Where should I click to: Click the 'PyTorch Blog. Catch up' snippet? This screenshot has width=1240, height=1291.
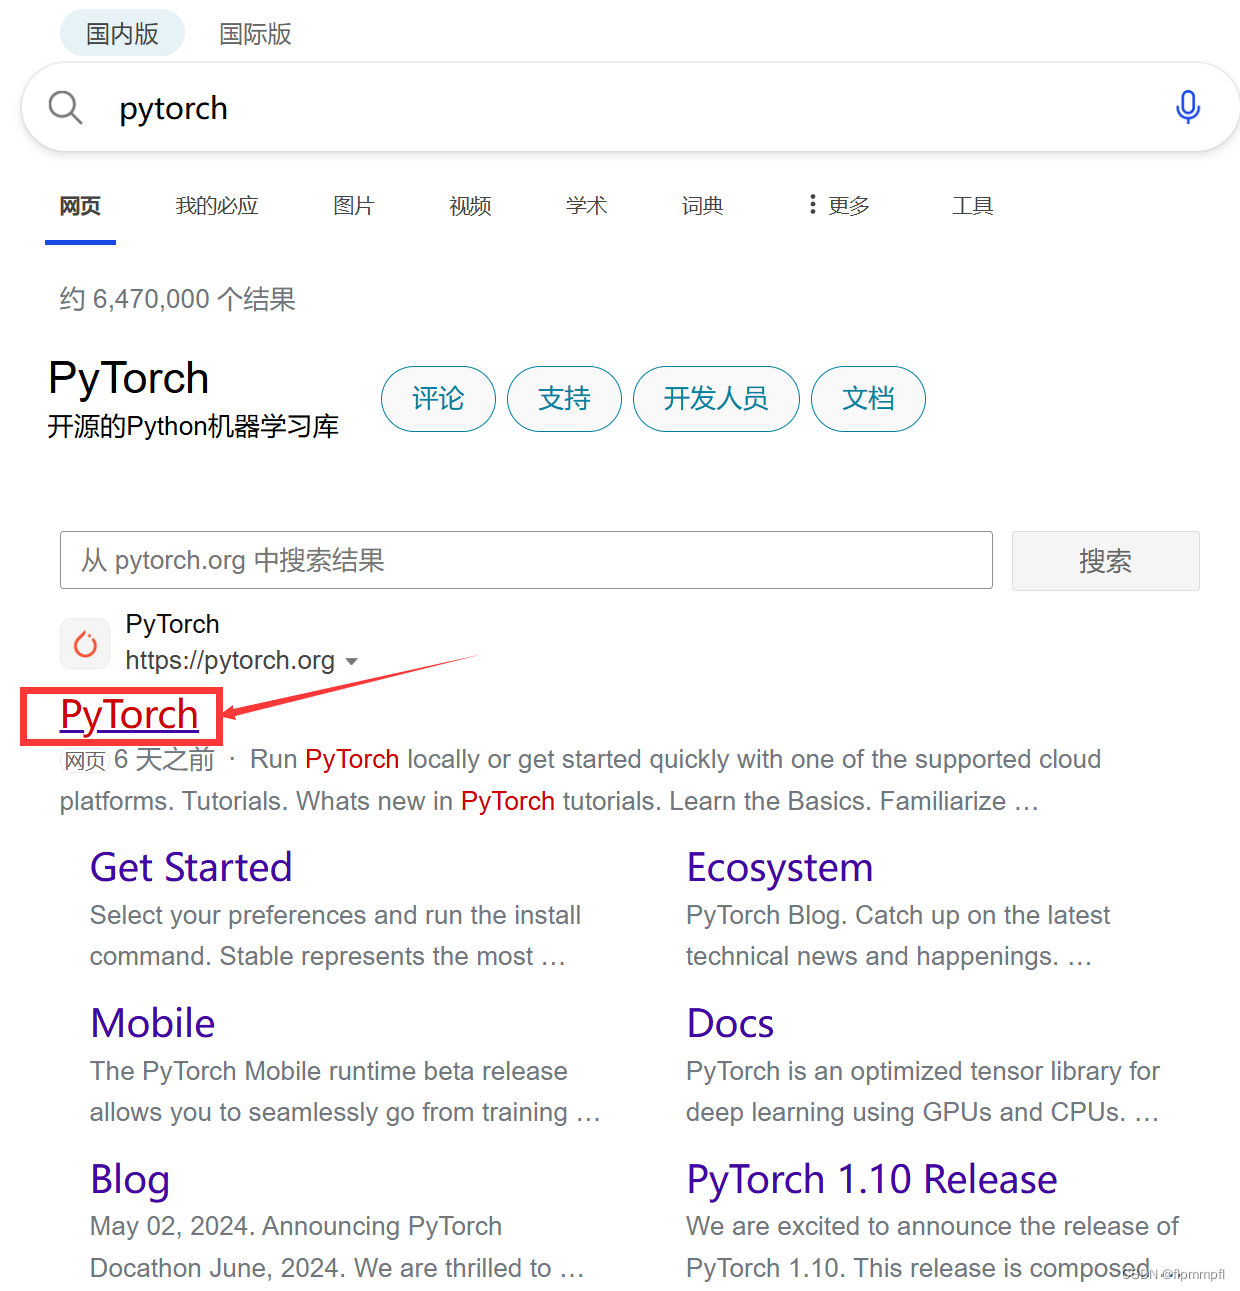pyautogui.click(x=898, y=936)
